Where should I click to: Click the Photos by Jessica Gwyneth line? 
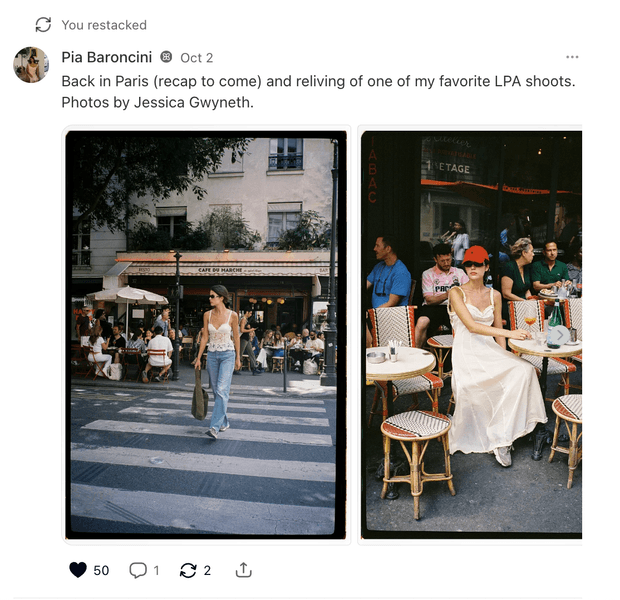coord(157,102)
